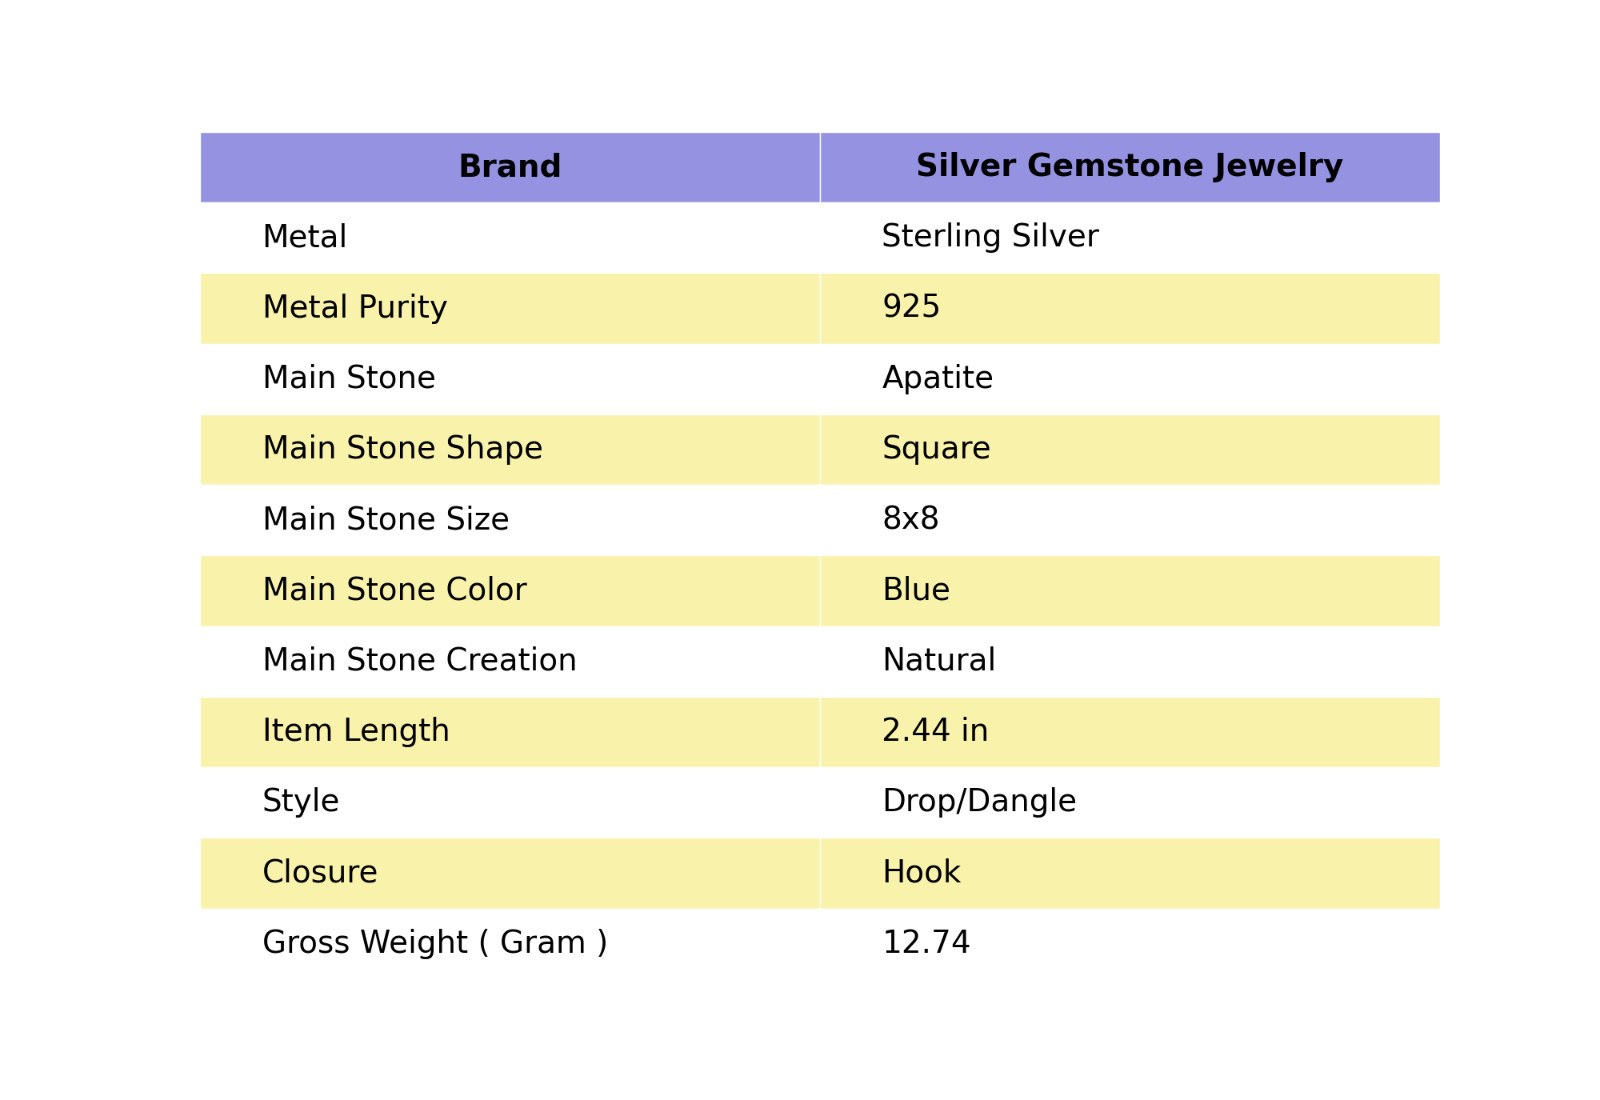Select the Main Stone Size label

[386, 519]
